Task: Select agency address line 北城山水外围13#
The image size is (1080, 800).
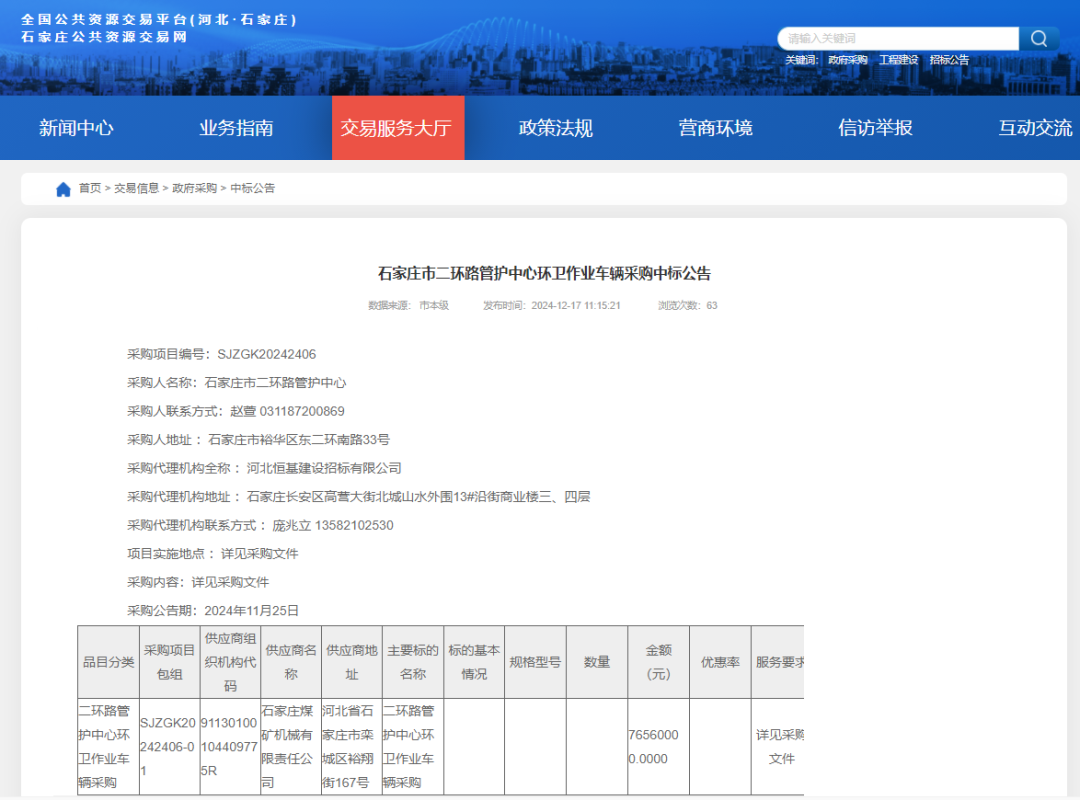Action: pos(359,497)
